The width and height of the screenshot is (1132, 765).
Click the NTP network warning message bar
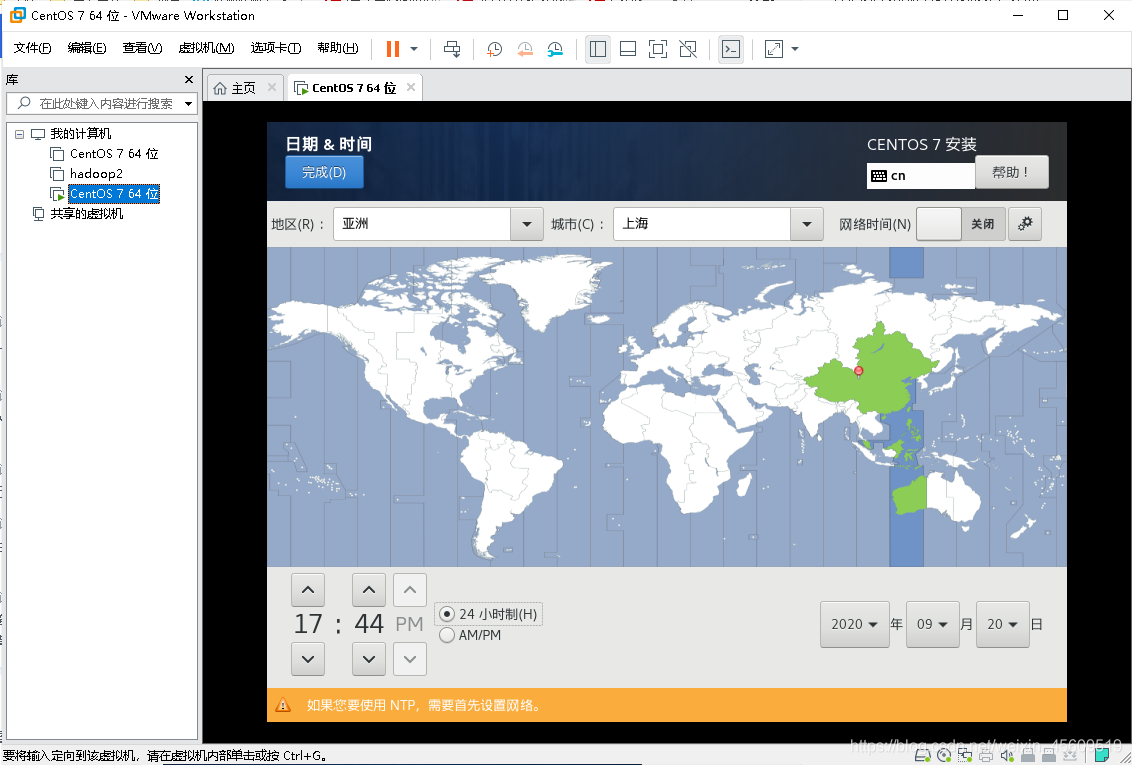pyautogui.click(x=666, y=705)
